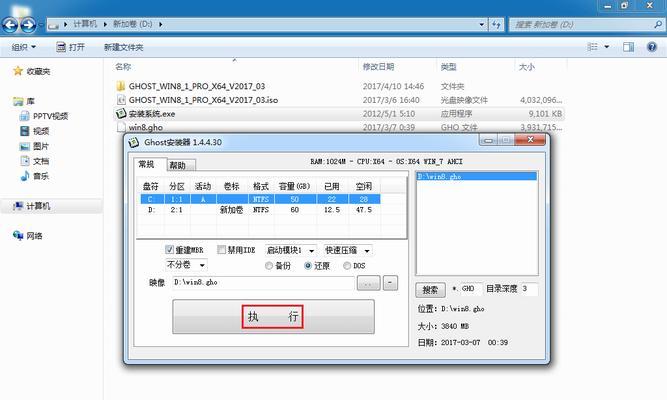Toggle the 禁用IDE checkbox
The width and height of the screenshot is (667, 400).
pos(221,250)
